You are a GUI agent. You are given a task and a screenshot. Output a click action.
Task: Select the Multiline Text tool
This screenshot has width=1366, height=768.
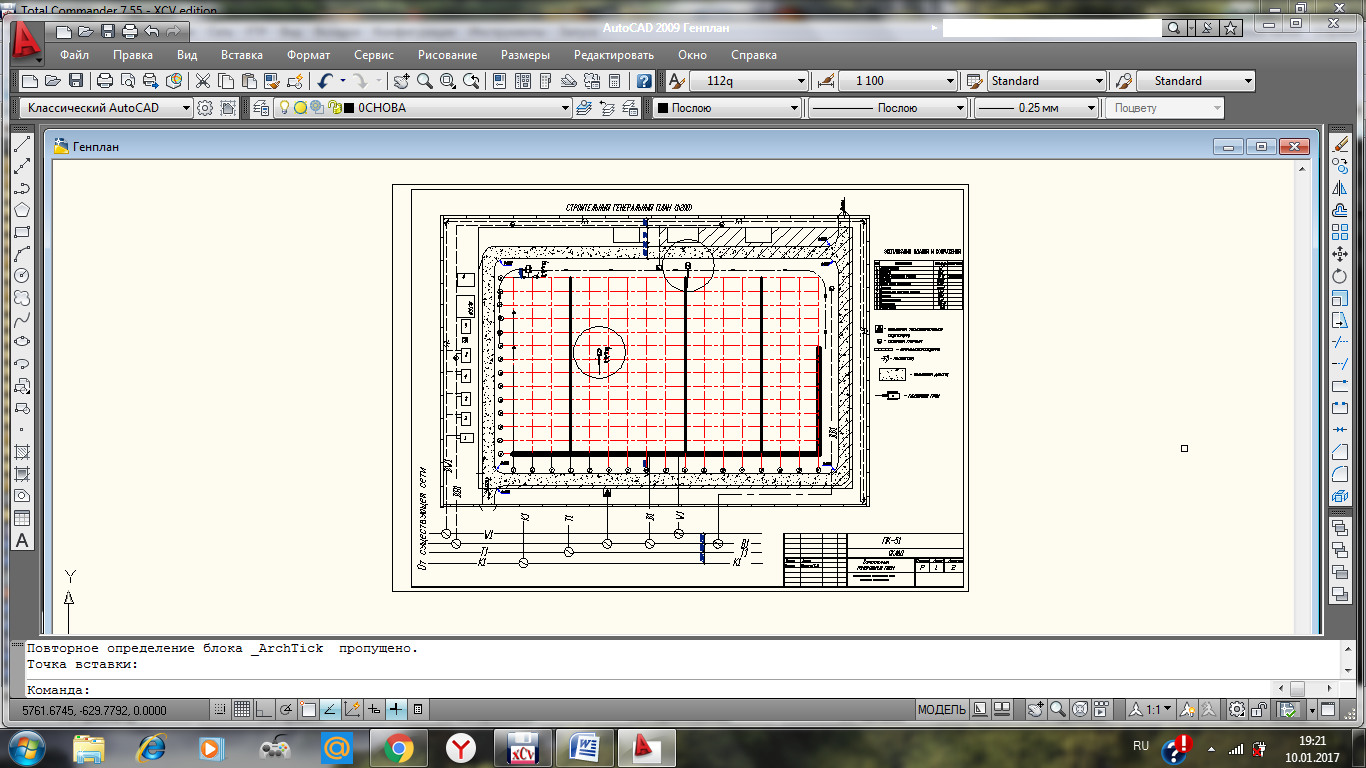(x=22, y=540)
